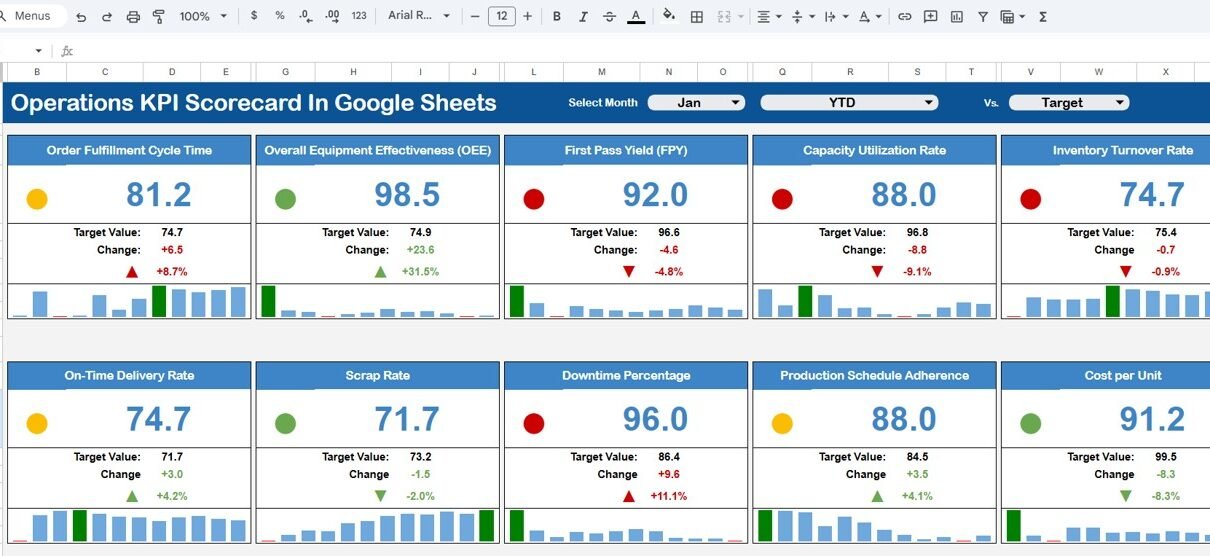Click the font size field showing 12
The width and height of the screenshot is (1210, 556).
[501, 17]
